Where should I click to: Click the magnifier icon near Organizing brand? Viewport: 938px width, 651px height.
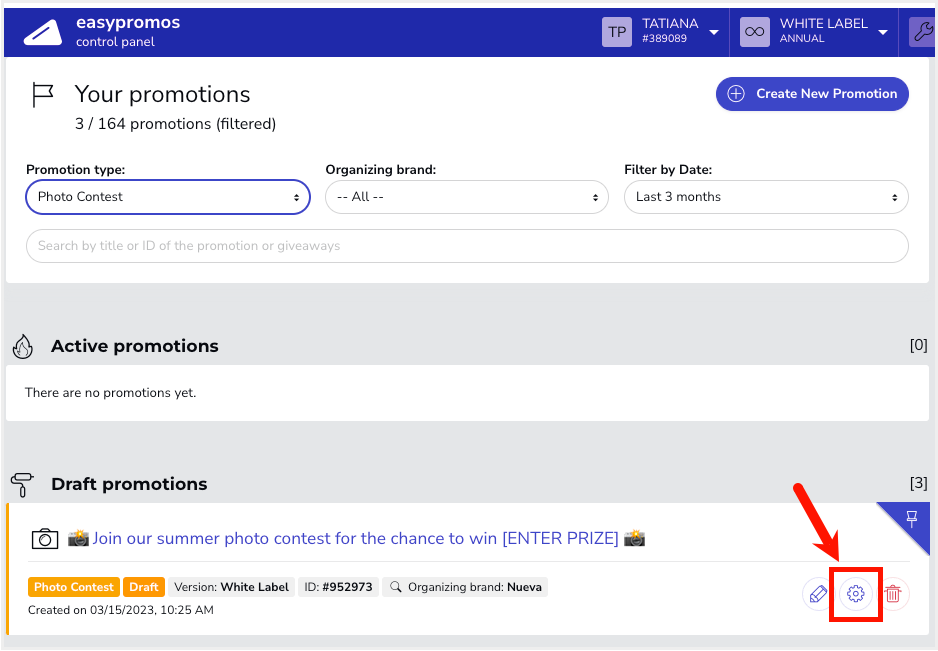pyautogui.click(x=395, y=587)
